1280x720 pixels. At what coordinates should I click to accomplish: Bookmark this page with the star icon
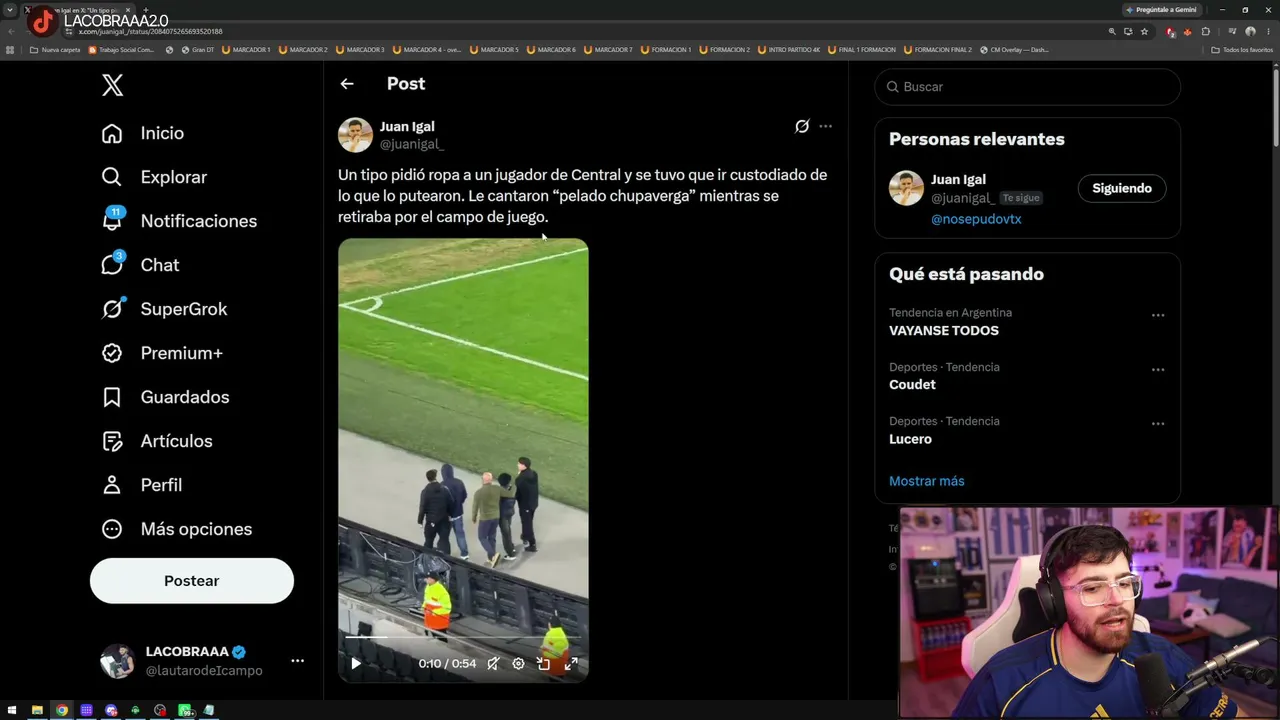tap(1145, 32)
